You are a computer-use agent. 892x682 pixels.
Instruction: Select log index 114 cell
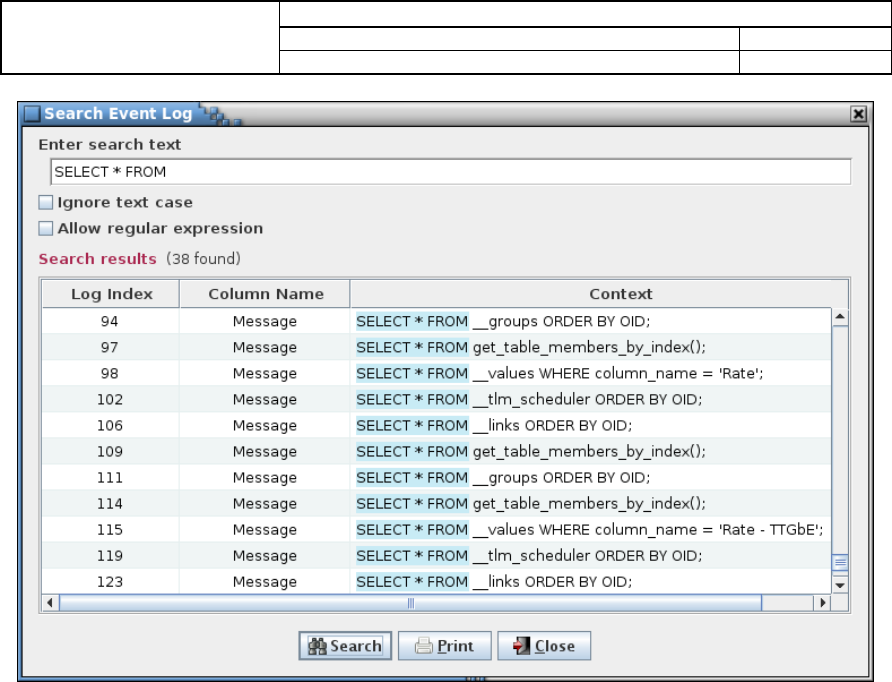tap(110, 505)
